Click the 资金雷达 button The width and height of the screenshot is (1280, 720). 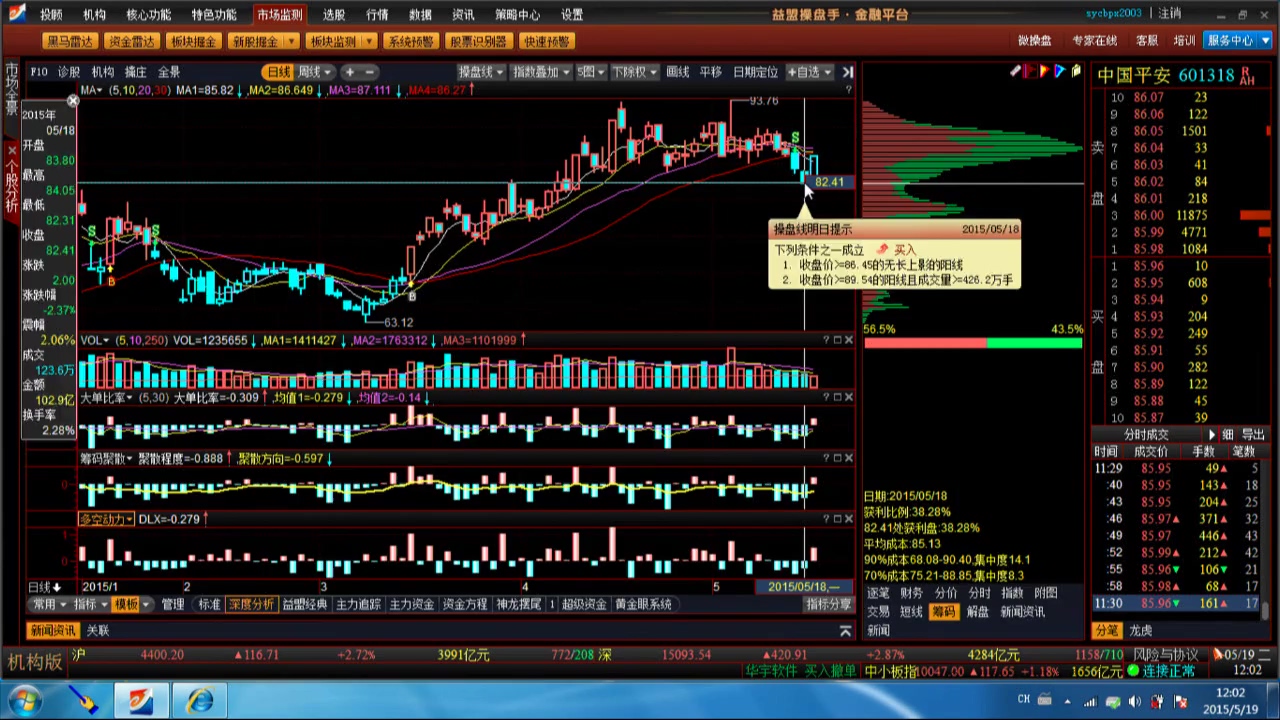tap(131, 41)
